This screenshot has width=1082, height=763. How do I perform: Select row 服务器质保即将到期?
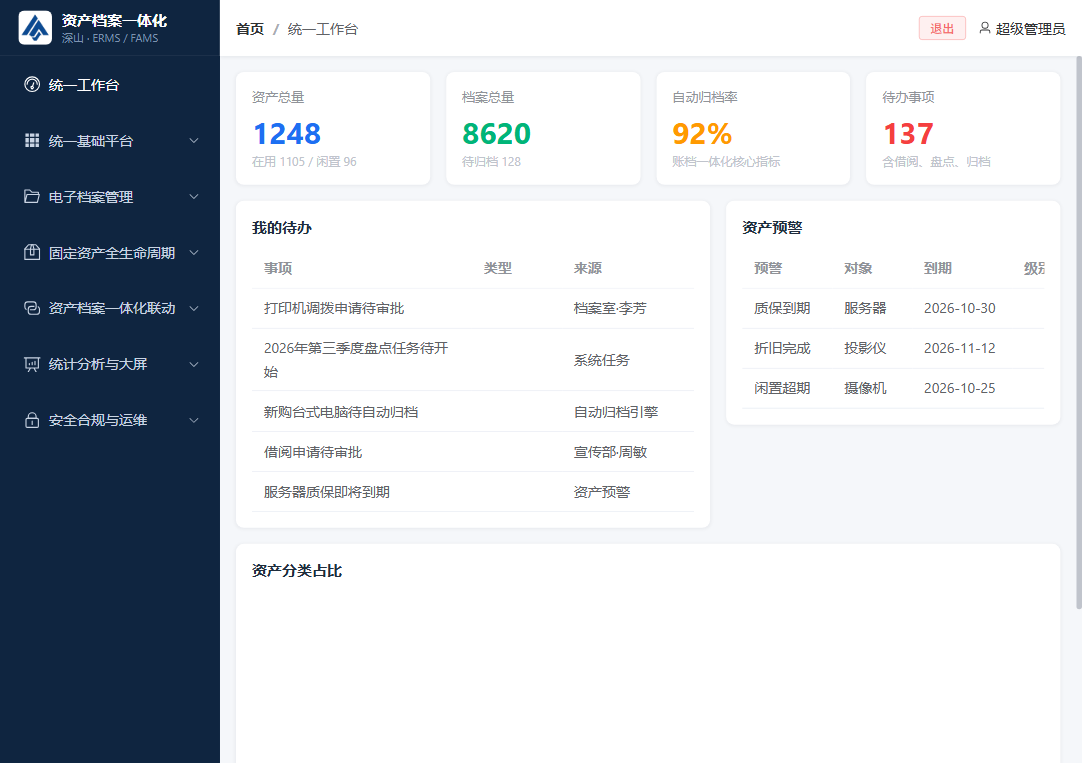tap(473, 492)
